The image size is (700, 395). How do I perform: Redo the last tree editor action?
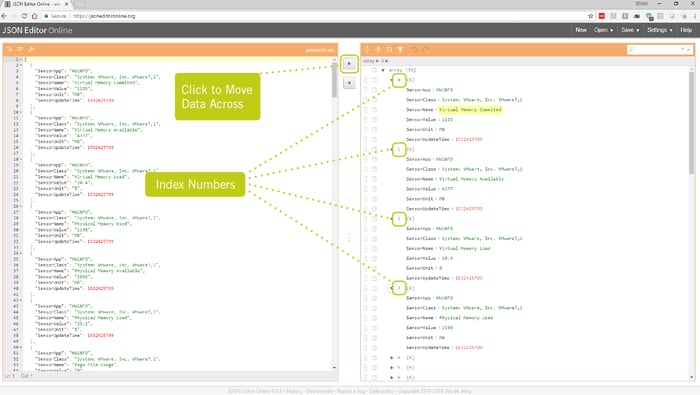point(425,50)
